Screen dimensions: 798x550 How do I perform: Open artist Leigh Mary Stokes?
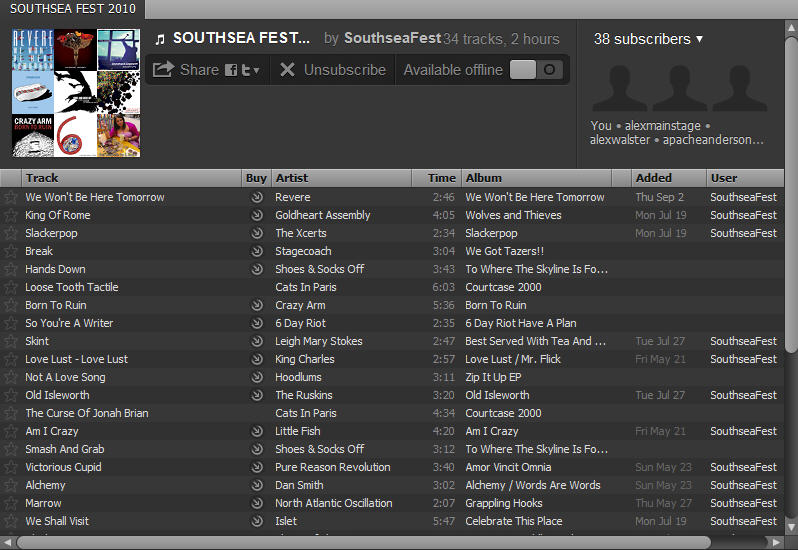[x=319, y=341]
